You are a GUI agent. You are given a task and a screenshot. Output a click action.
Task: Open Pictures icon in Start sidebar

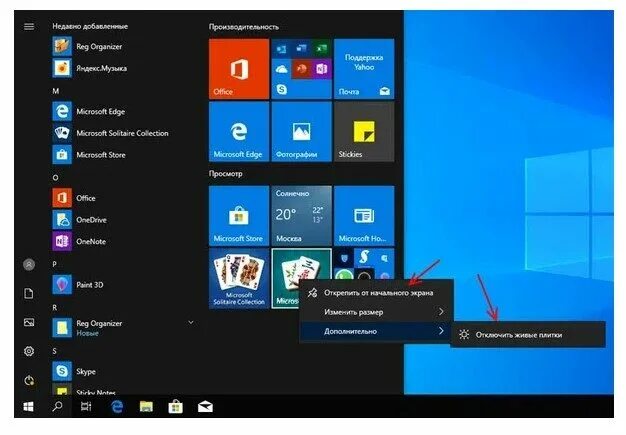[29, 322]
